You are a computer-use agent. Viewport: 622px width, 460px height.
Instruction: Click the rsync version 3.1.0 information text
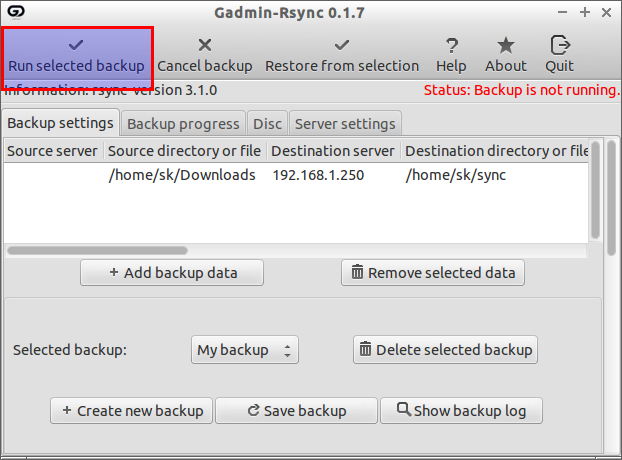click(111, 90)
